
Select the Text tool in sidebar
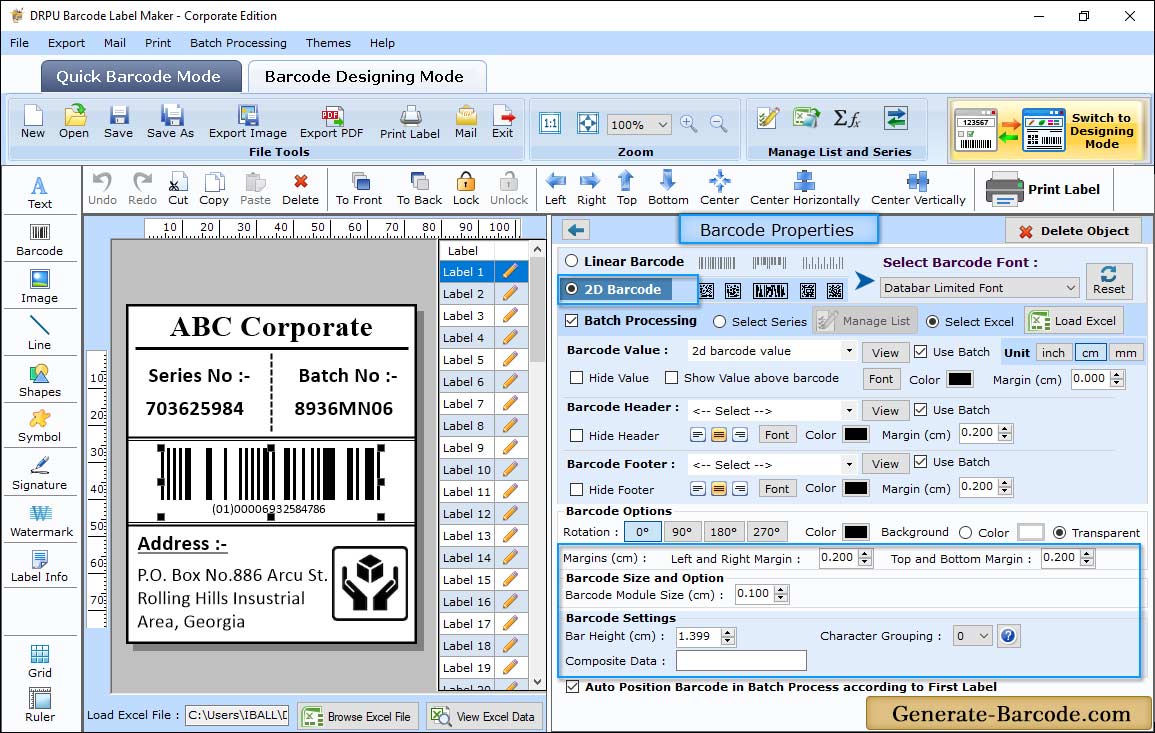point(40,193)
